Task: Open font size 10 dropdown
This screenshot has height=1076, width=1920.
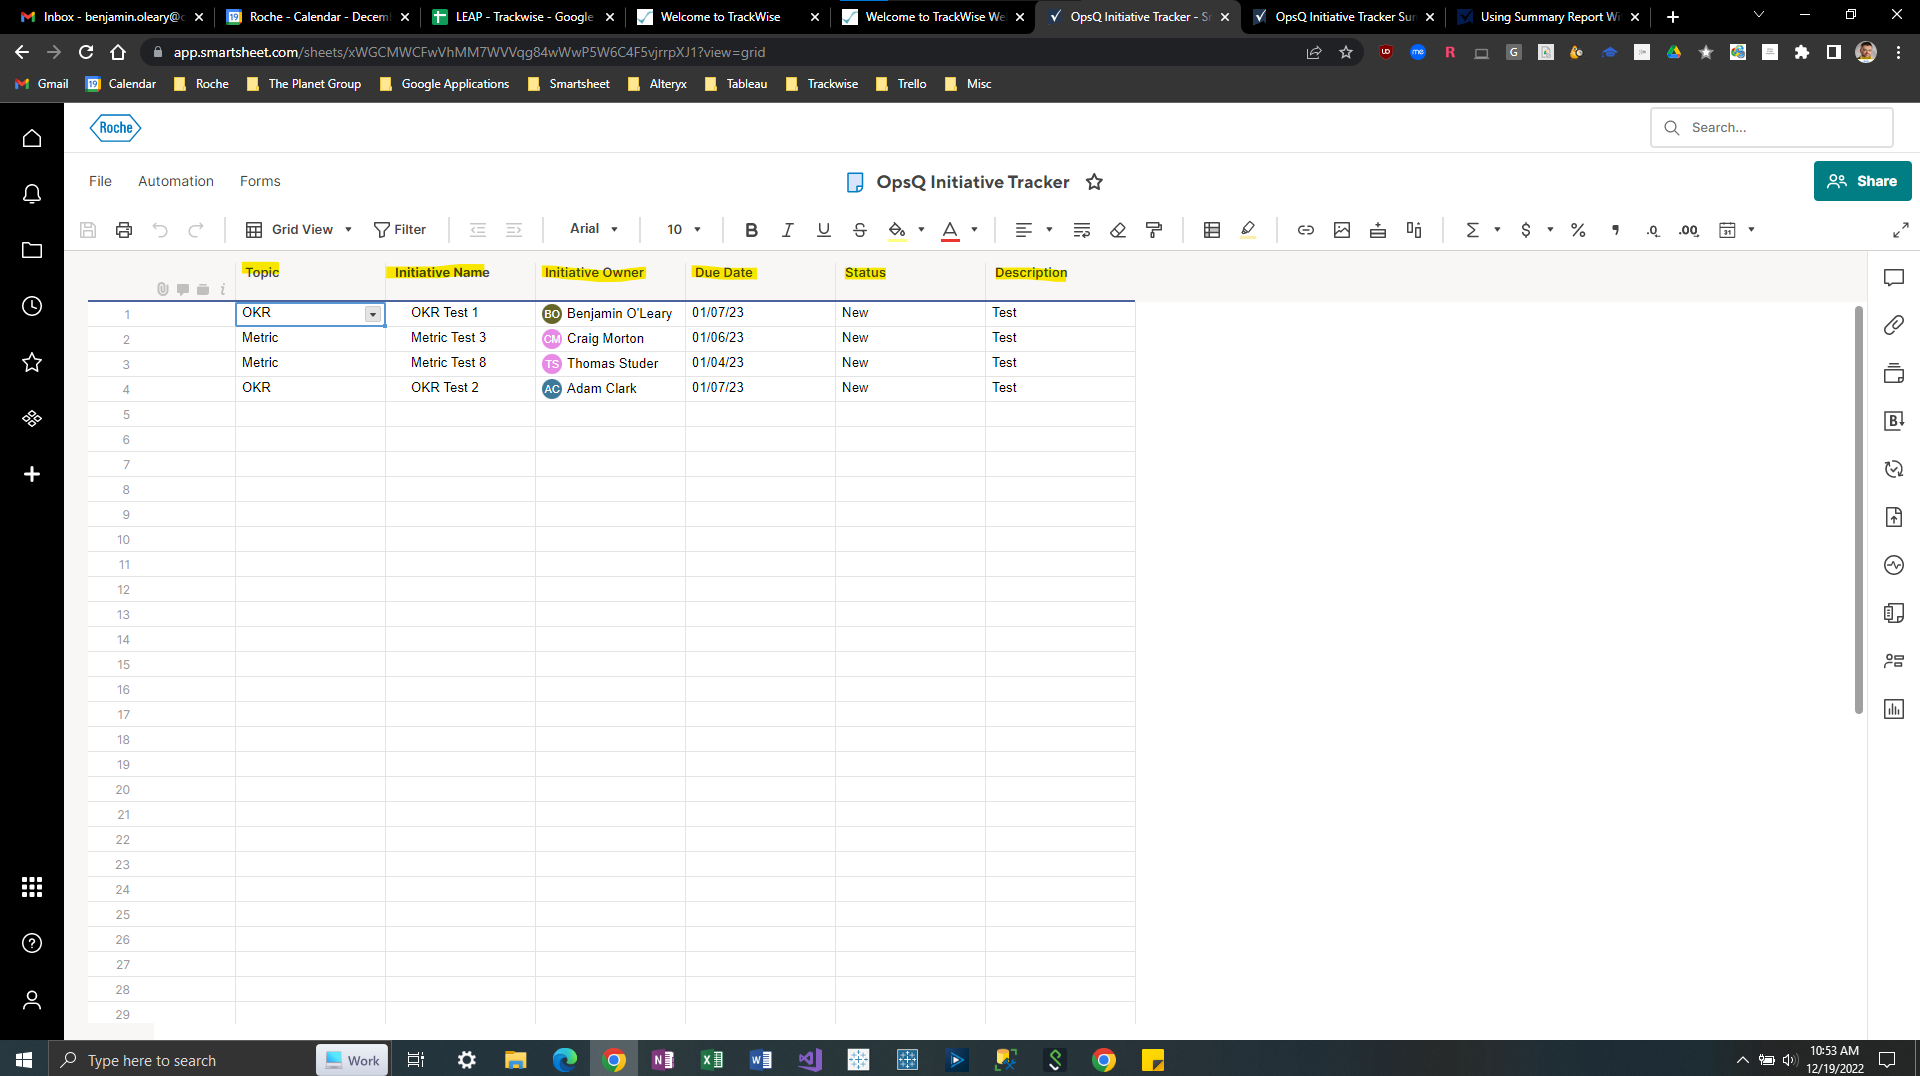Action: click(x=684, y=230)
